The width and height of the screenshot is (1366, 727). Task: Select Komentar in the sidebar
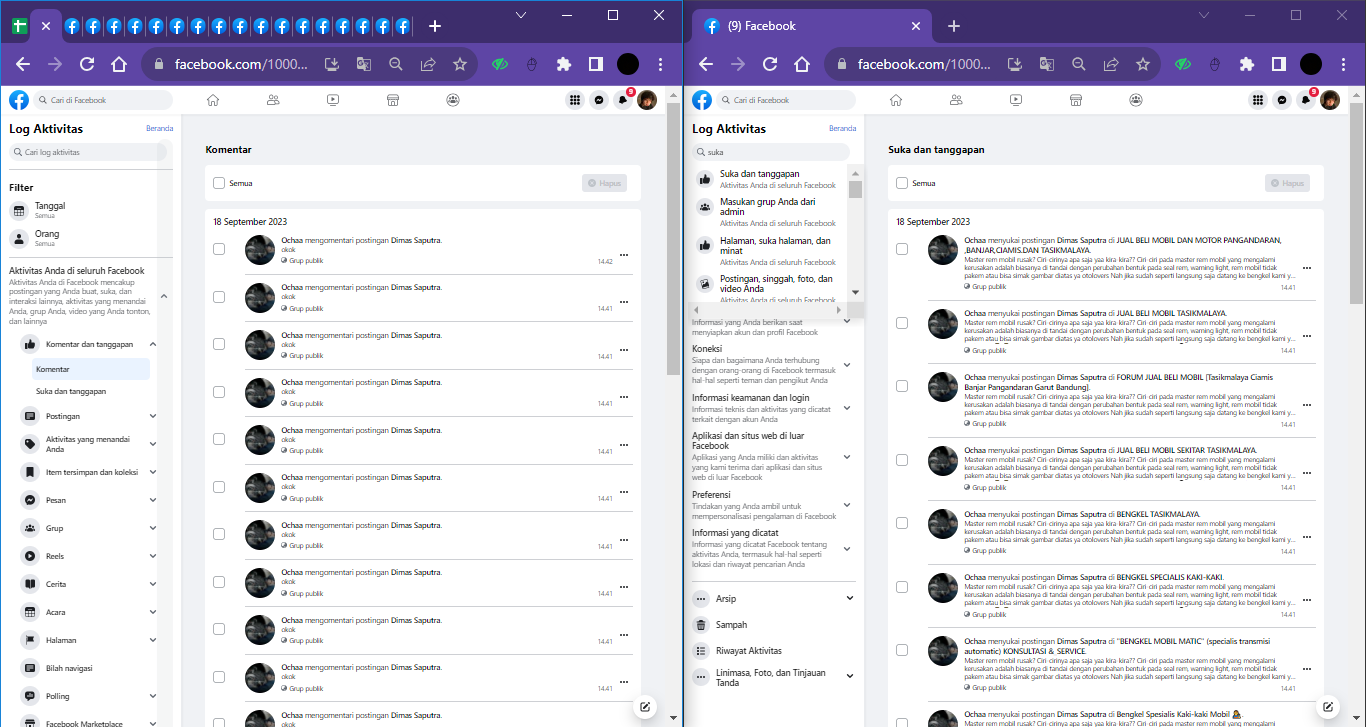point(91,369)
